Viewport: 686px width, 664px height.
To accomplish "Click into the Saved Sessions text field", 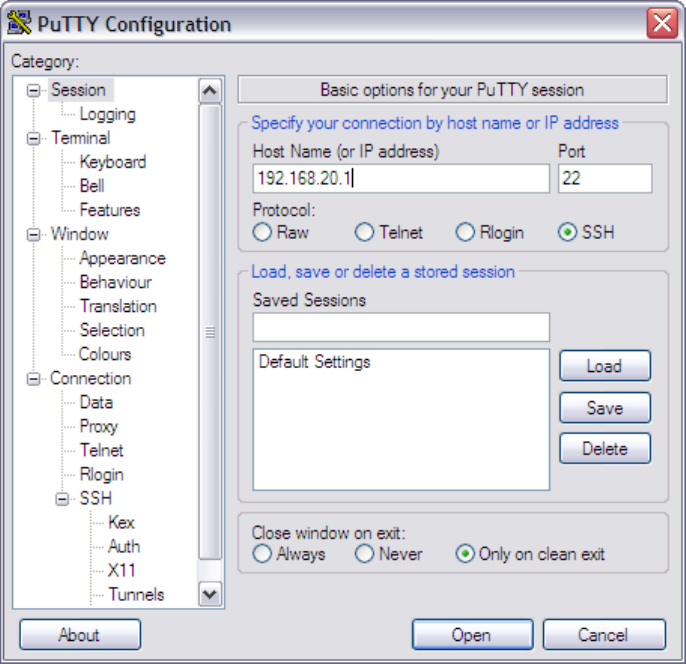I will 401,327.
